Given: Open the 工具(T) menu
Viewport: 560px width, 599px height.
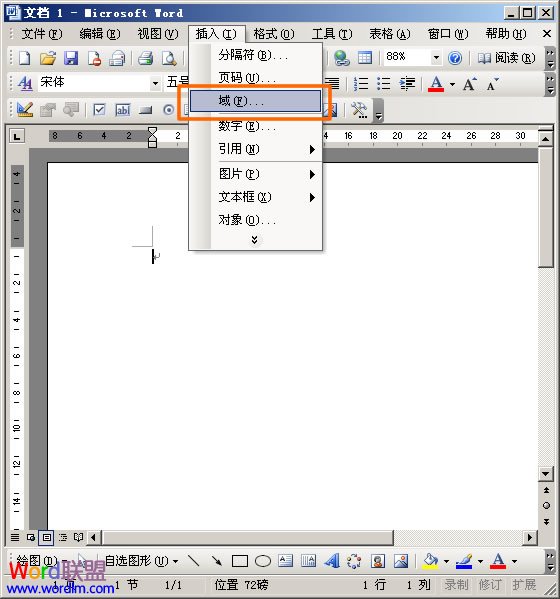Looking at the screenshot, I should pos(332,34).
